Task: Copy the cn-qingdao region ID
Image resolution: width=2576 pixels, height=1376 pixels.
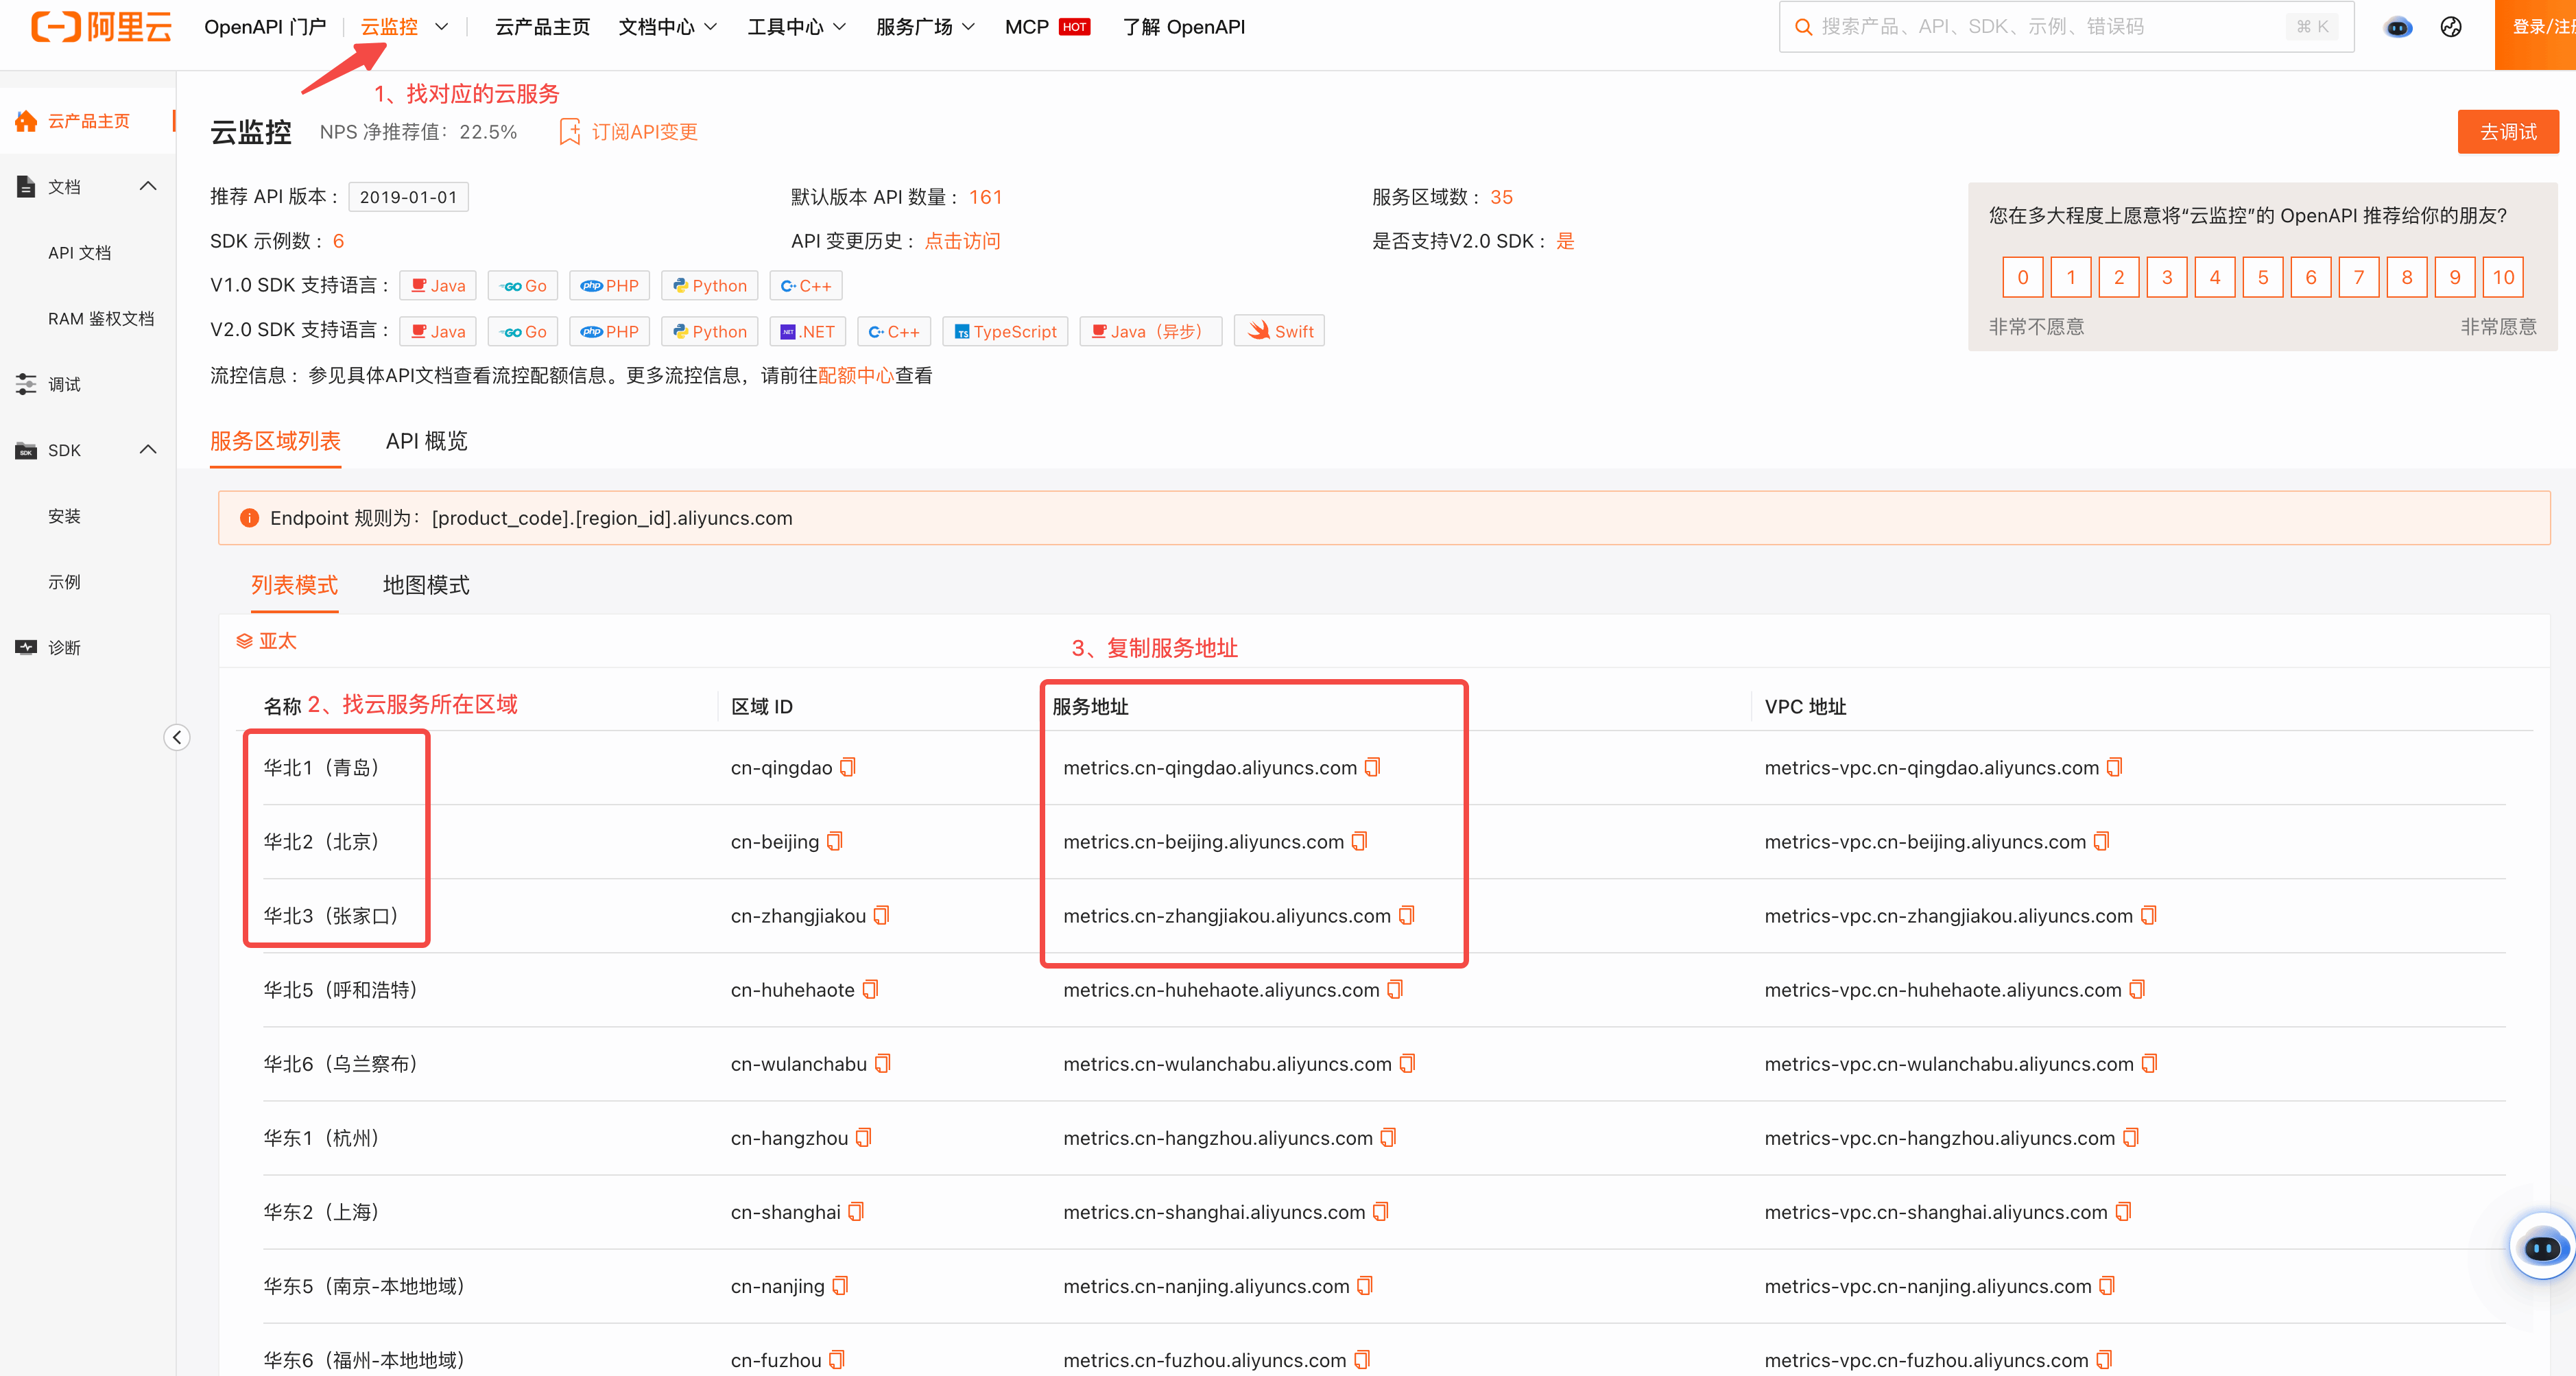Action: [x=848, y=767]
